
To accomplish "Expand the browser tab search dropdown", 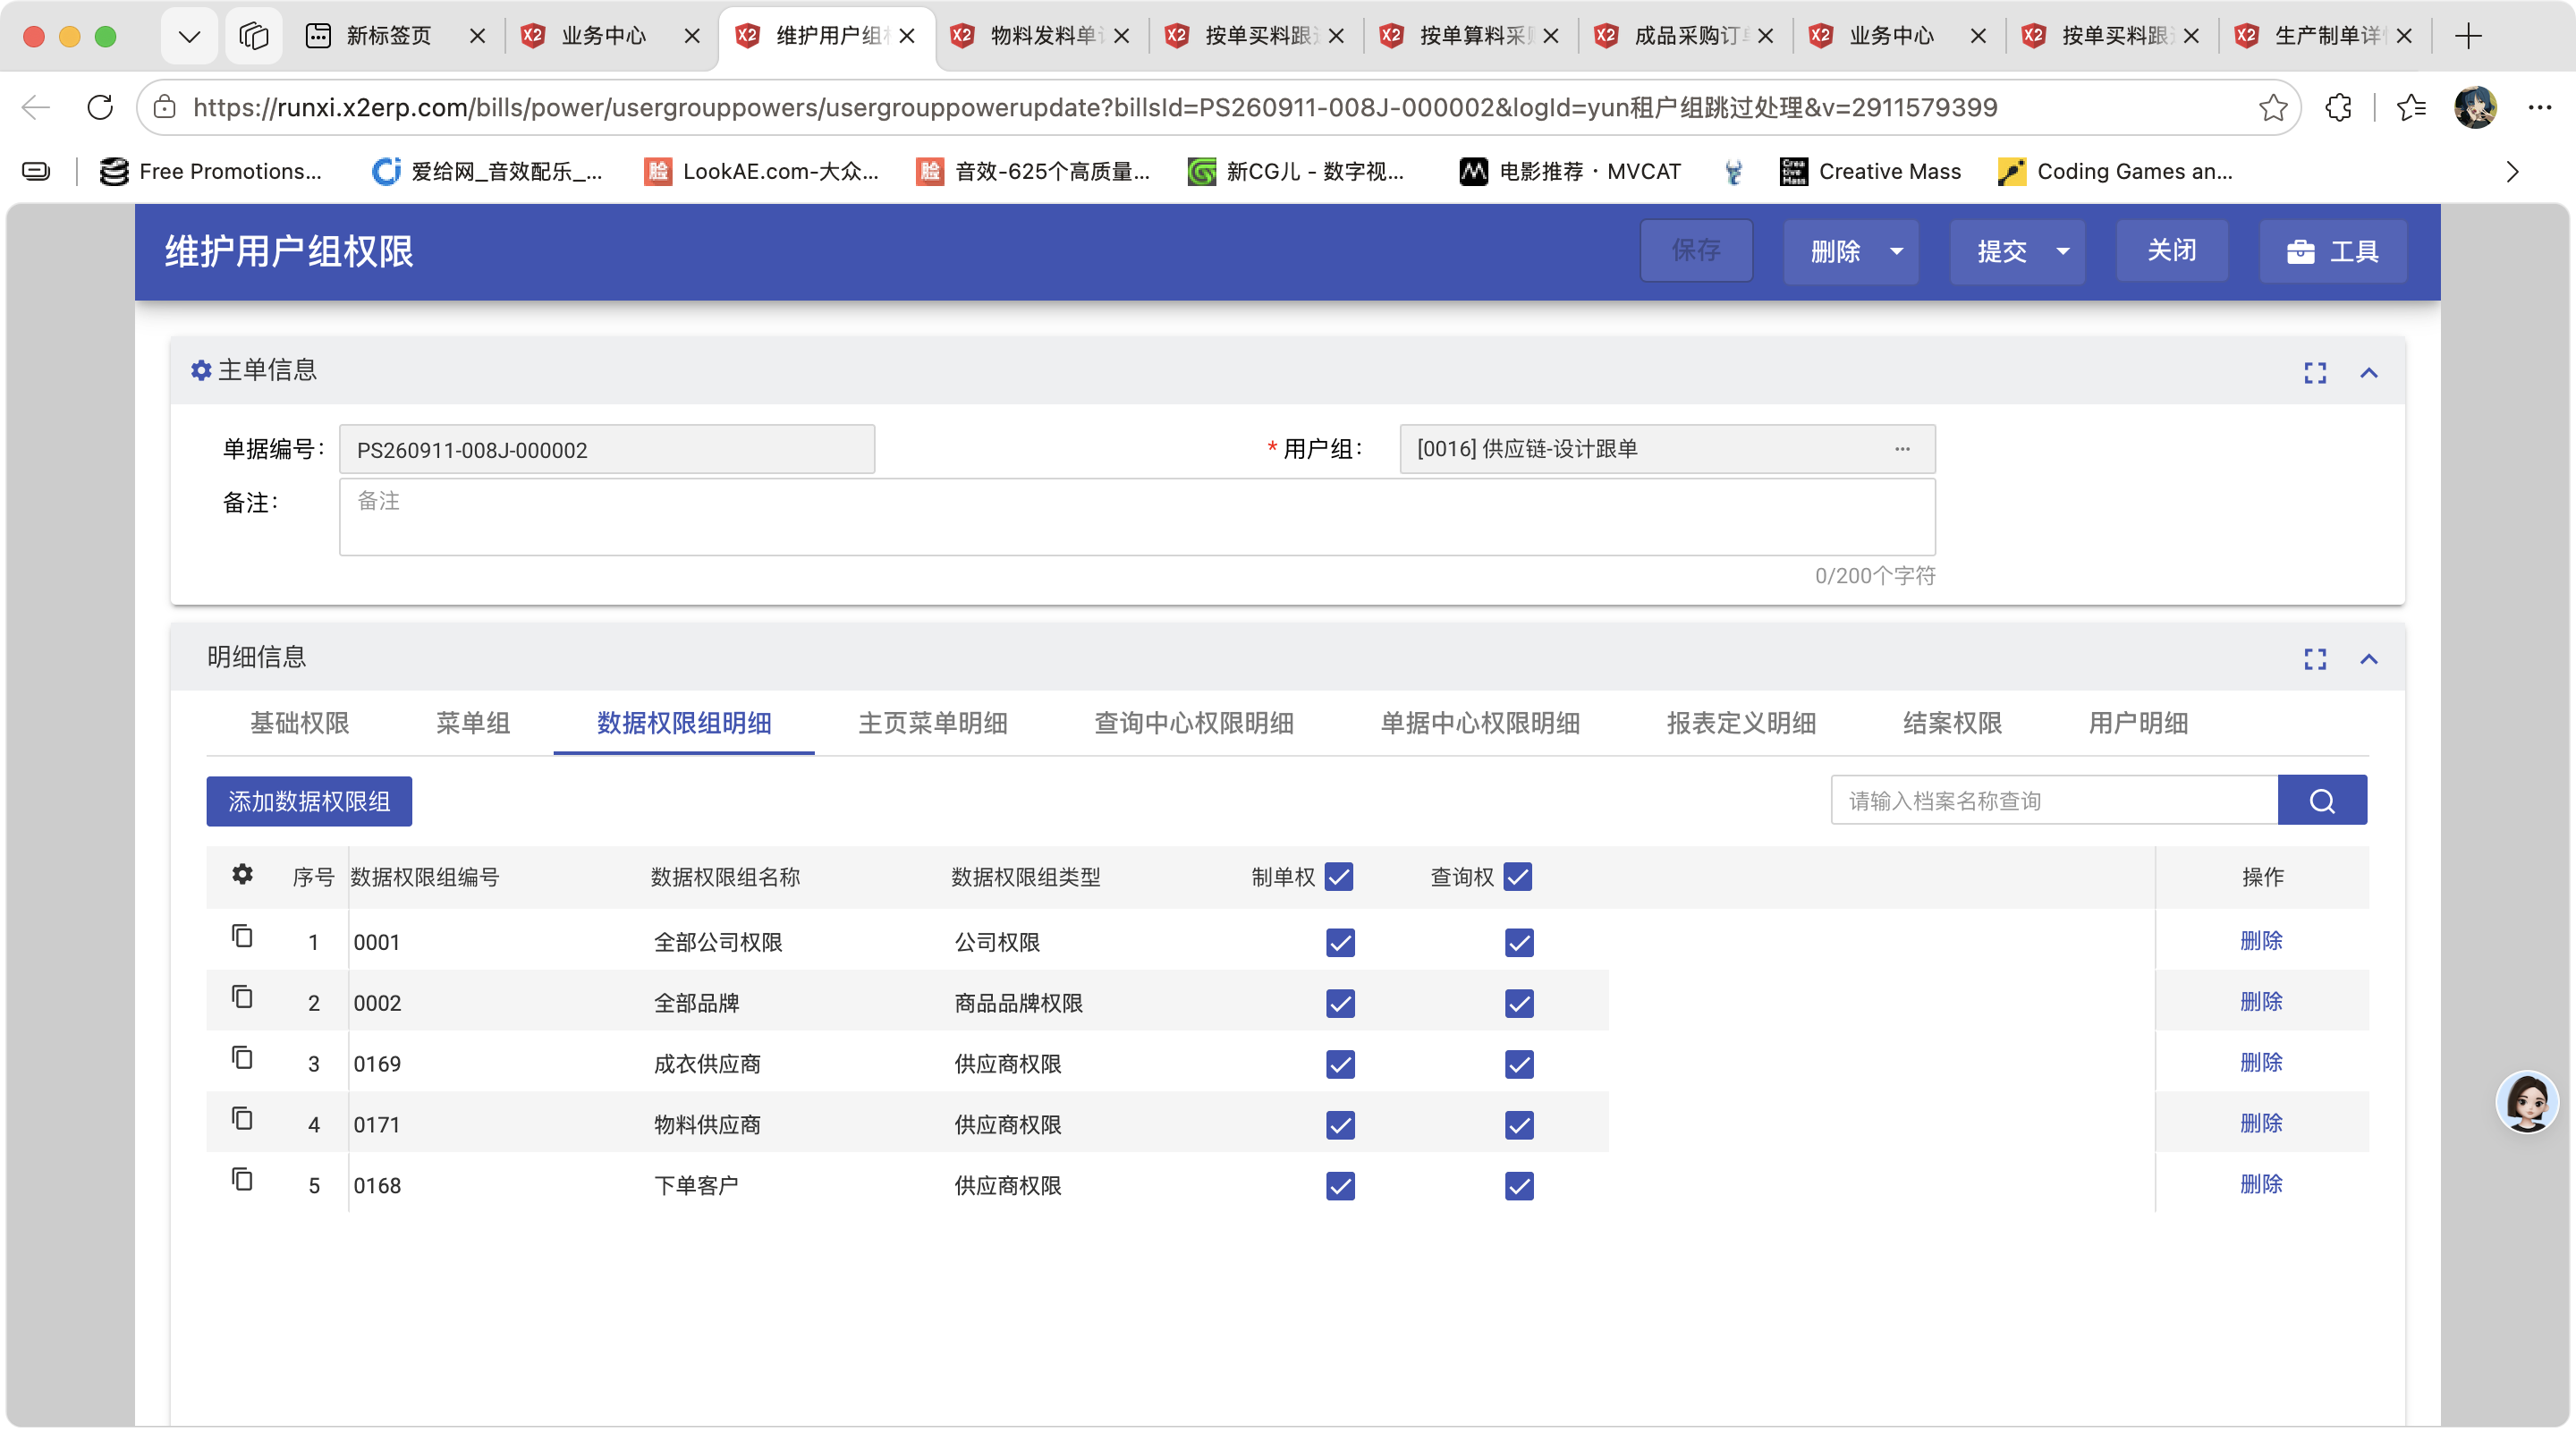I will tap(189, 36).
